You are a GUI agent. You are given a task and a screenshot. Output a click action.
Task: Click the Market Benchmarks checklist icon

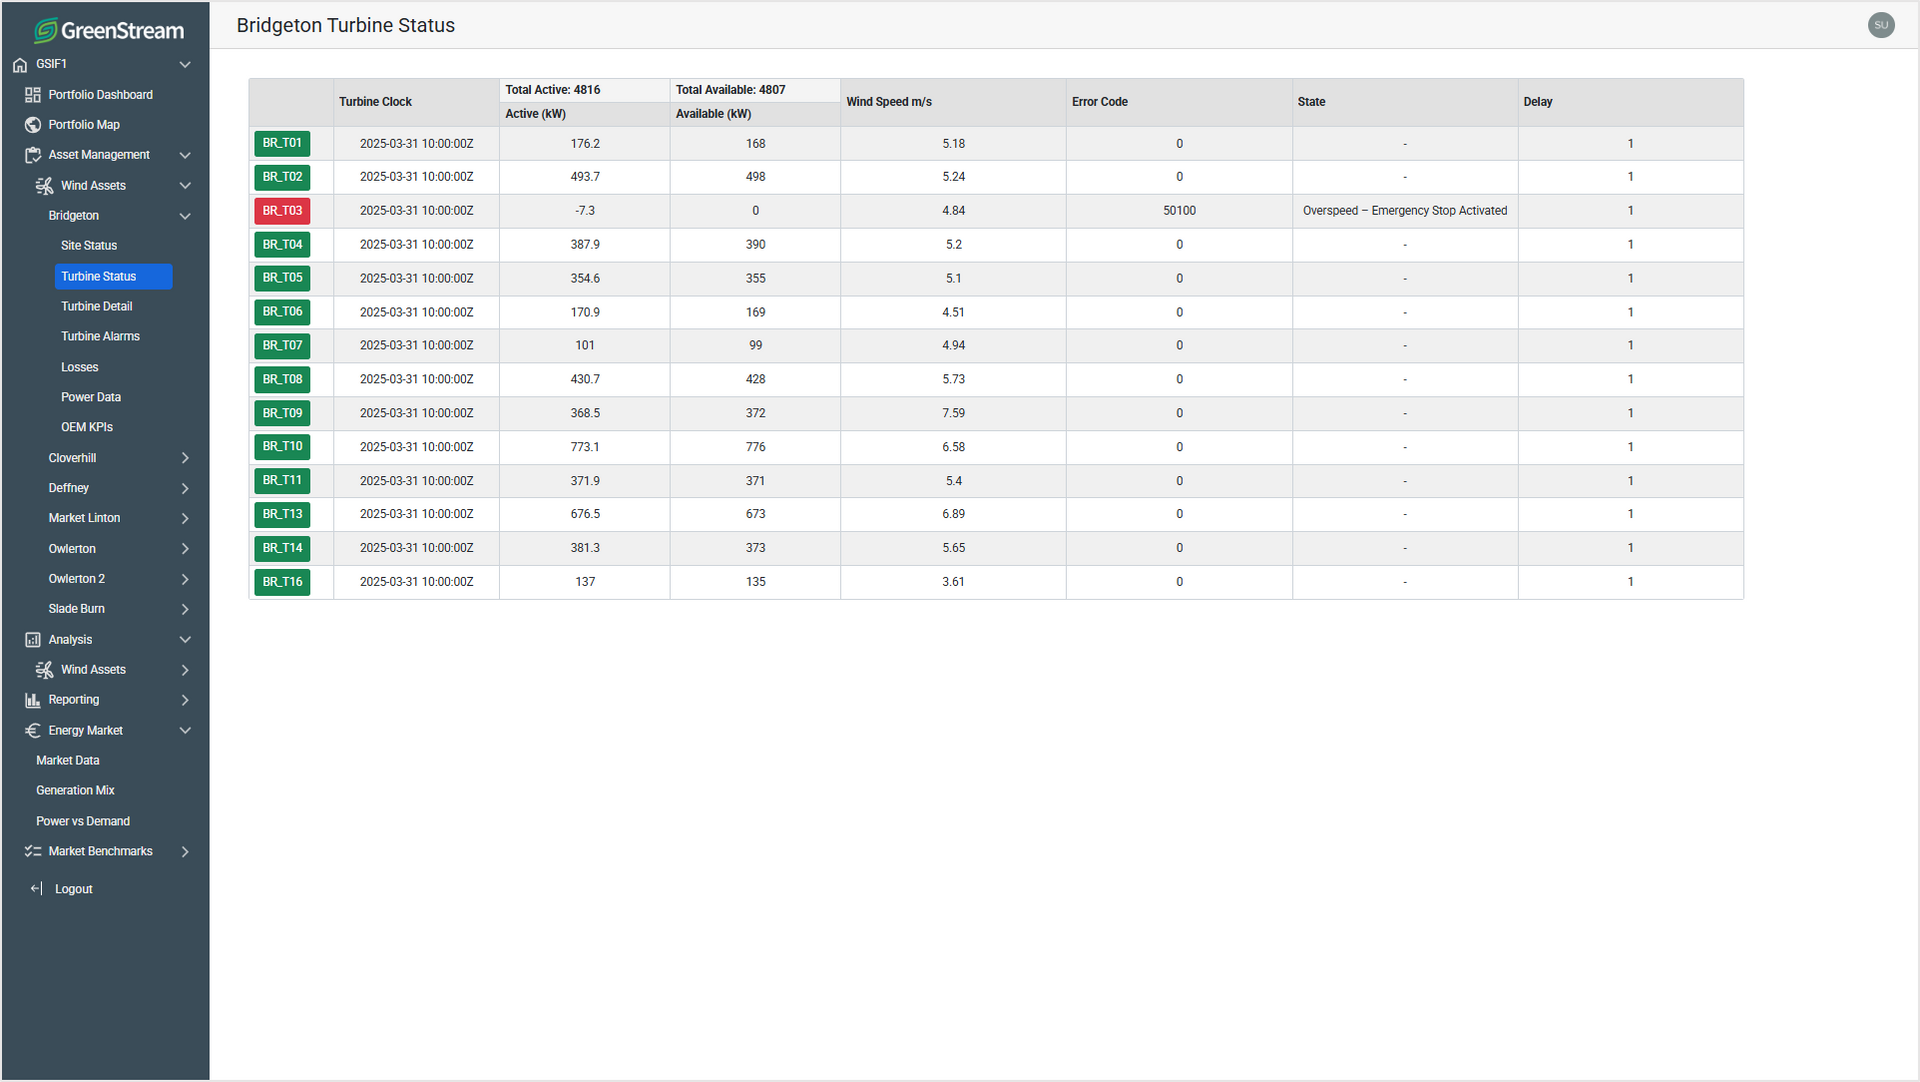tap(33, 852)
